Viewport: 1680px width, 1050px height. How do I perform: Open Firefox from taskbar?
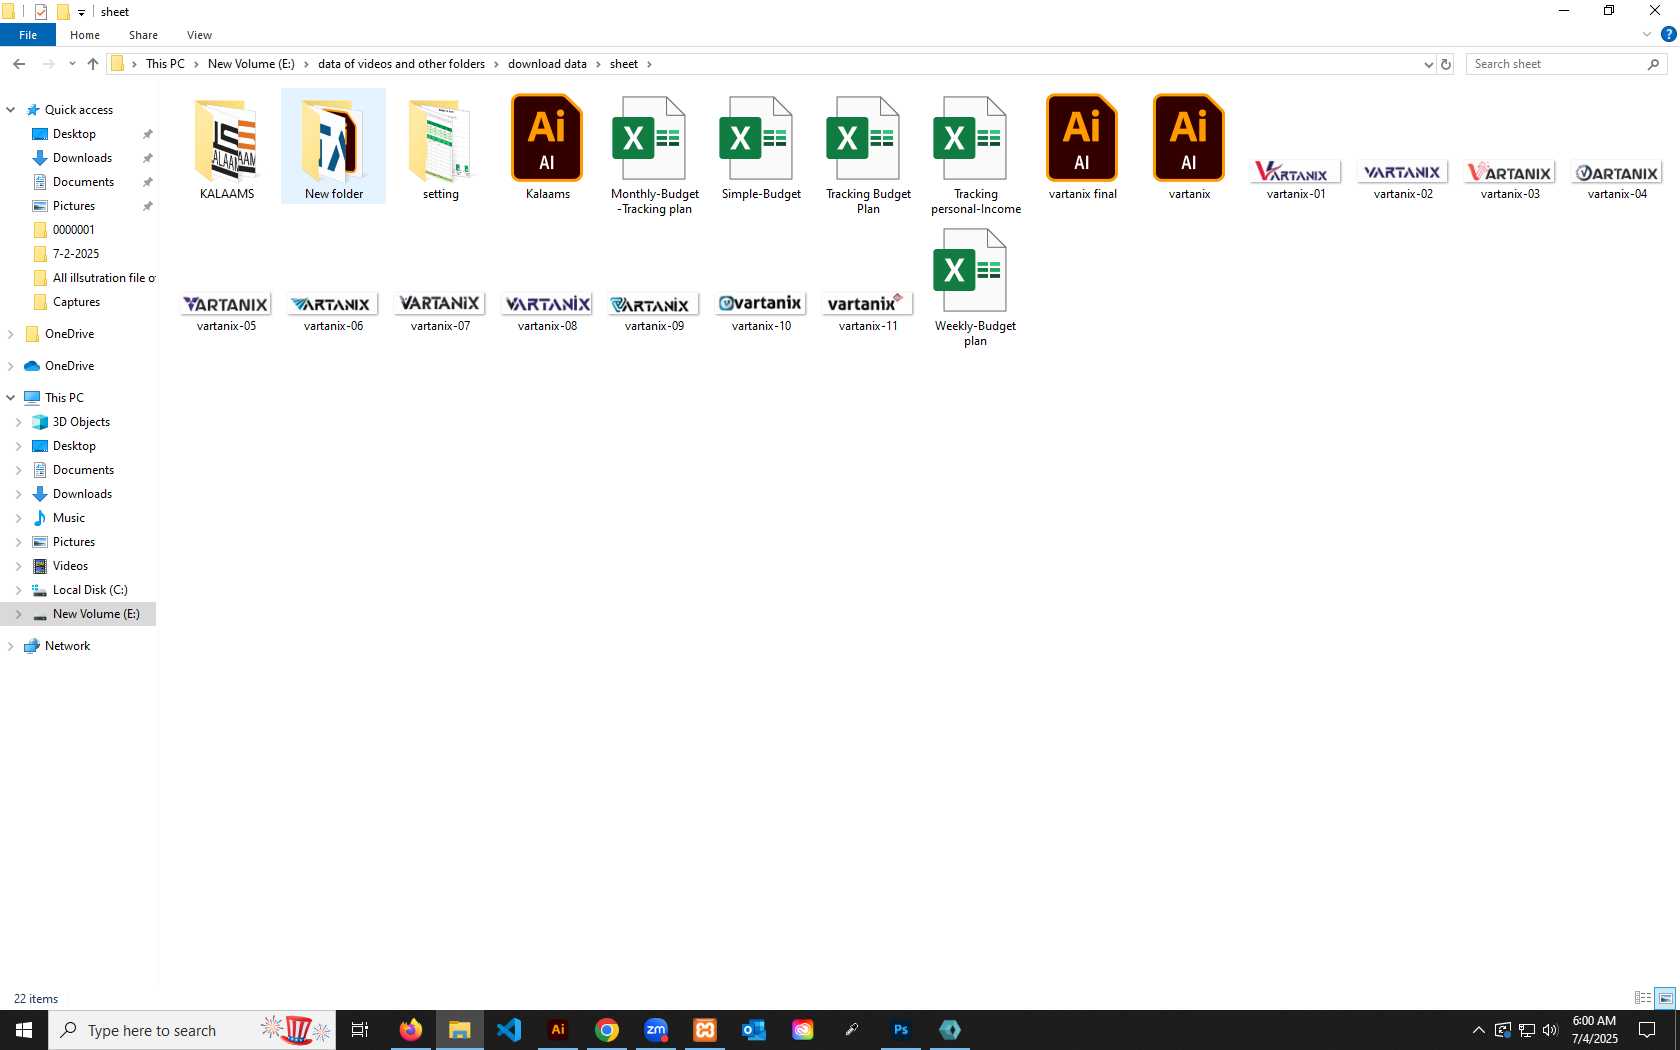click(x=411, y=1030)
